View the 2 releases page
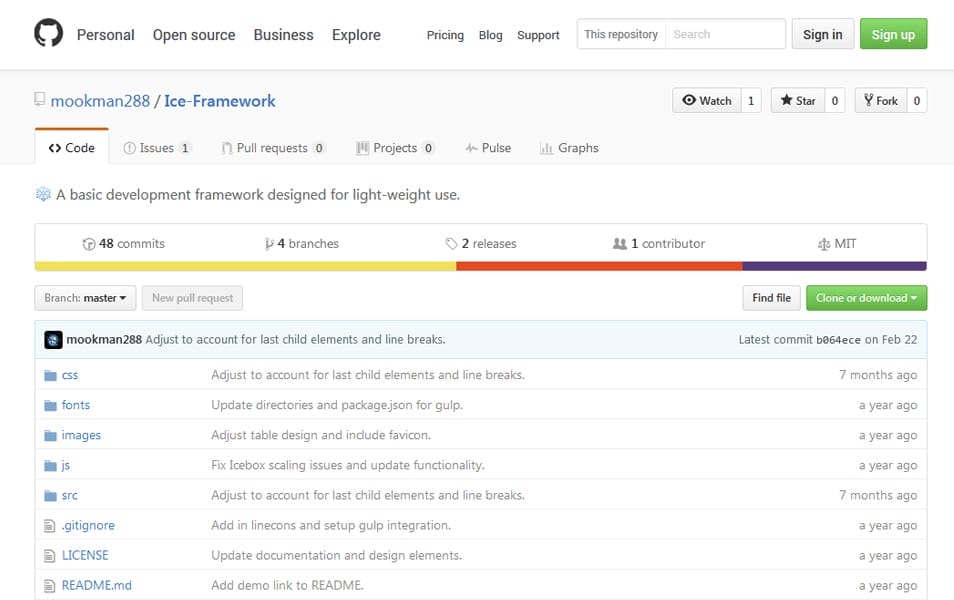 [x=481, y=243]
